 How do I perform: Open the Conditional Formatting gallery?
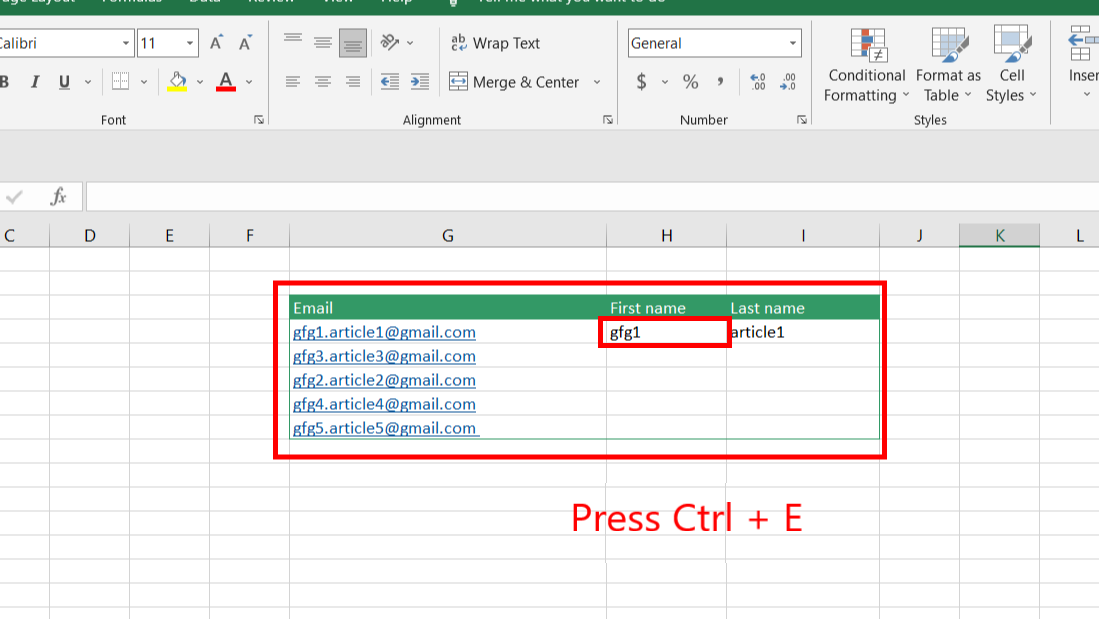pyautogui.click(x=866, y=70)
